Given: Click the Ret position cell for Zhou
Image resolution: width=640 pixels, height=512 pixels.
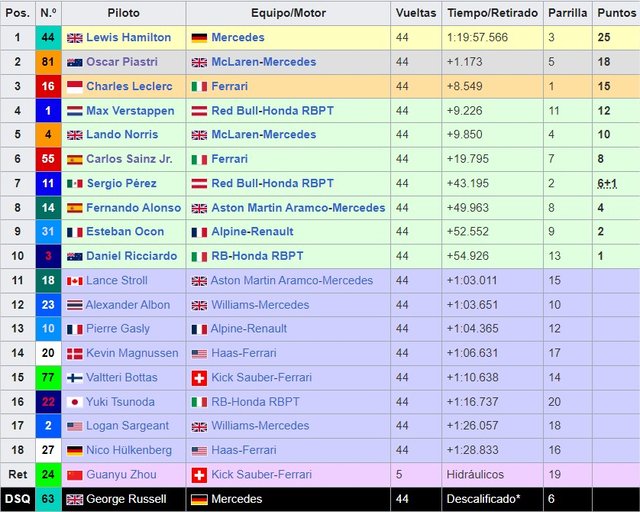Looking at the screenshot, I should point(18,474).
